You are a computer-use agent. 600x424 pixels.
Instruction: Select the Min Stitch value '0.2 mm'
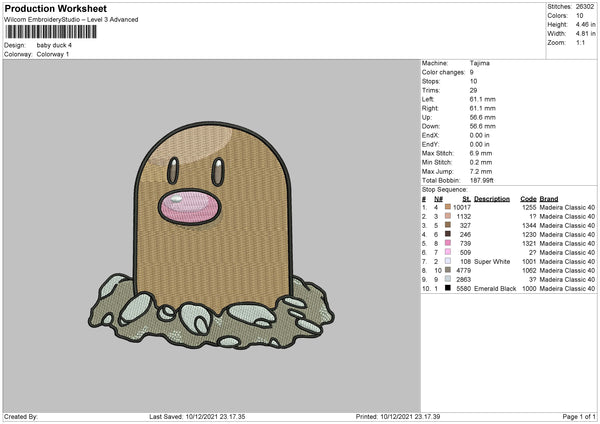[481, 162]
